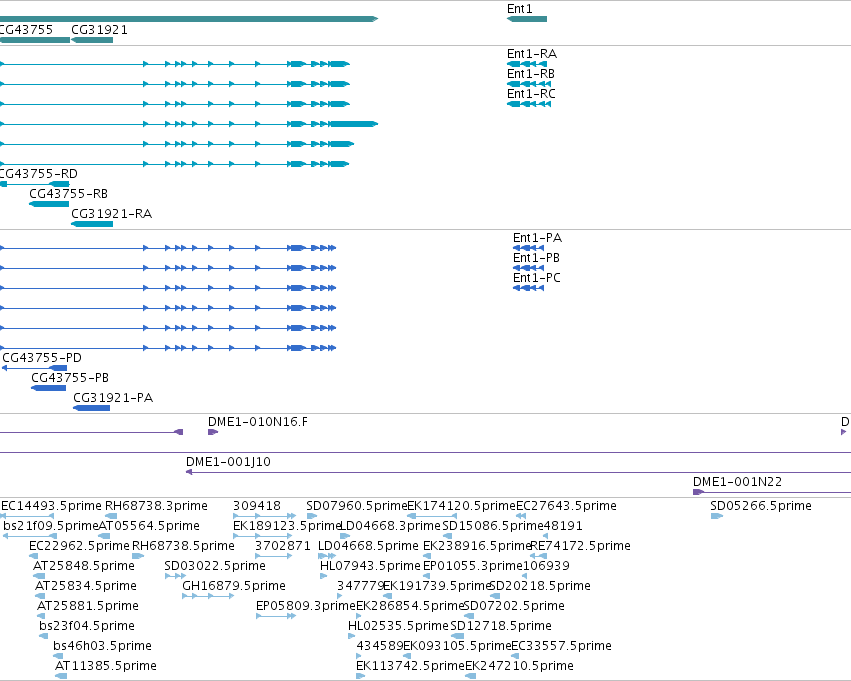
Task: Select EST SD07202.5prime
Action: coord(515,606)
